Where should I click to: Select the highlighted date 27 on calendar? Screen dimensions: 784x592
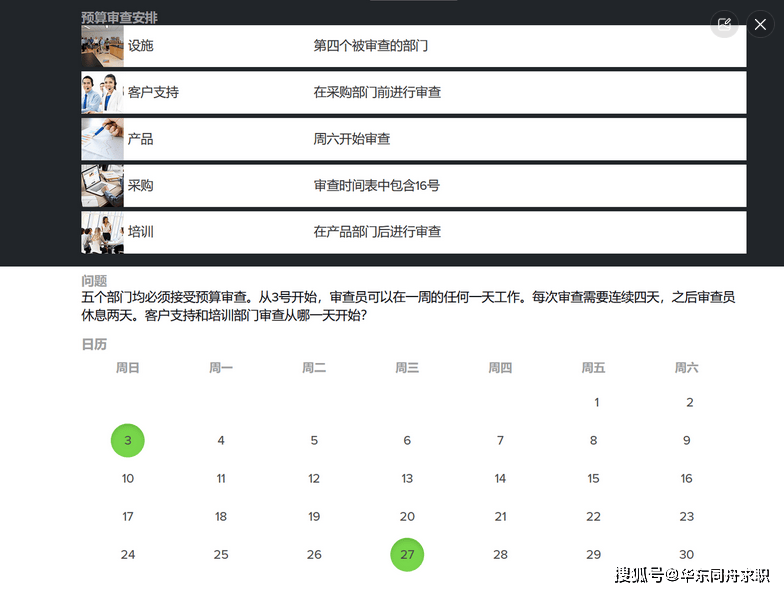point(407,554)
